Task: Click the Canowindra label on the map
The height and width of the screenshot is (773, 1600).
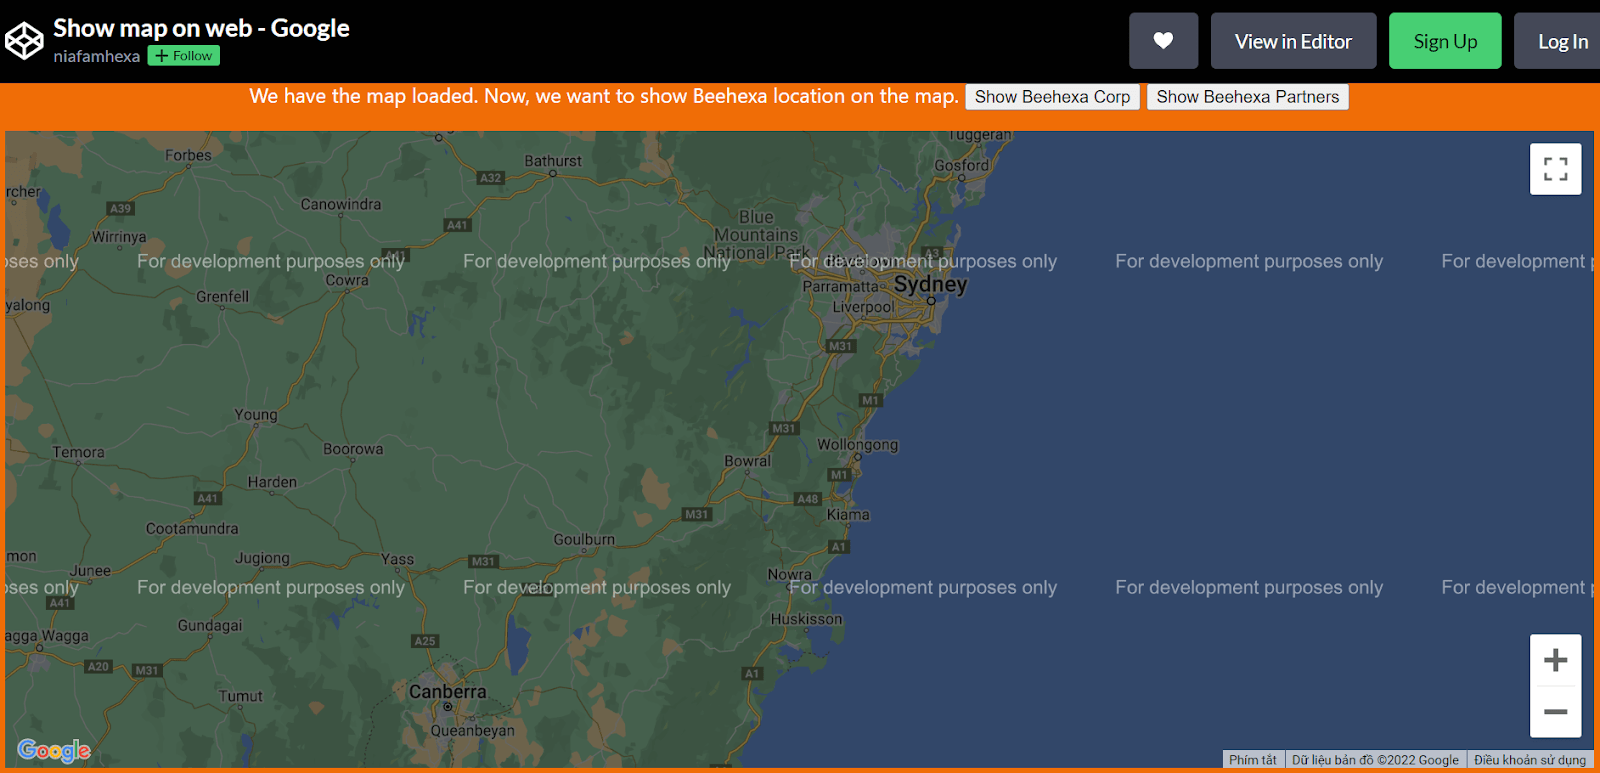Action: 341,205
